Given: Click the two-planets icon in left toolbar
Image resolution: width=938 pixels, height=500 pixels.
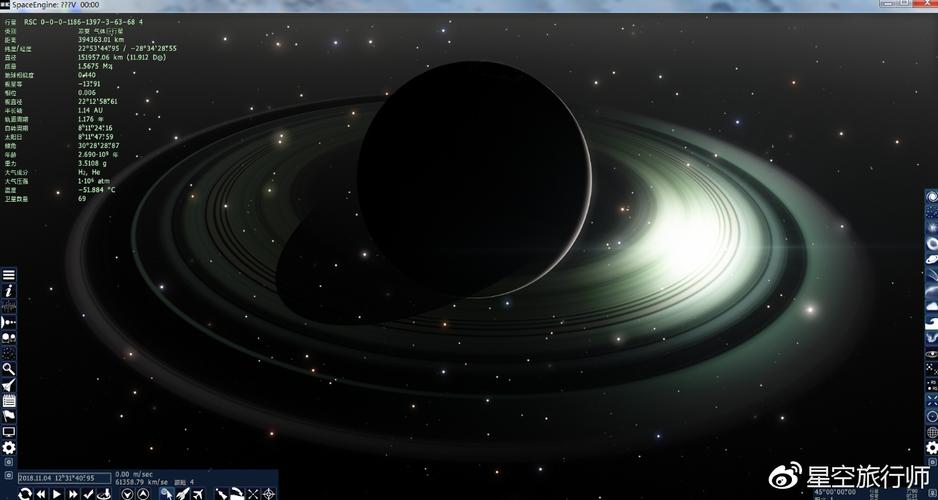Looking at the screenshot, I should [9, 338].
